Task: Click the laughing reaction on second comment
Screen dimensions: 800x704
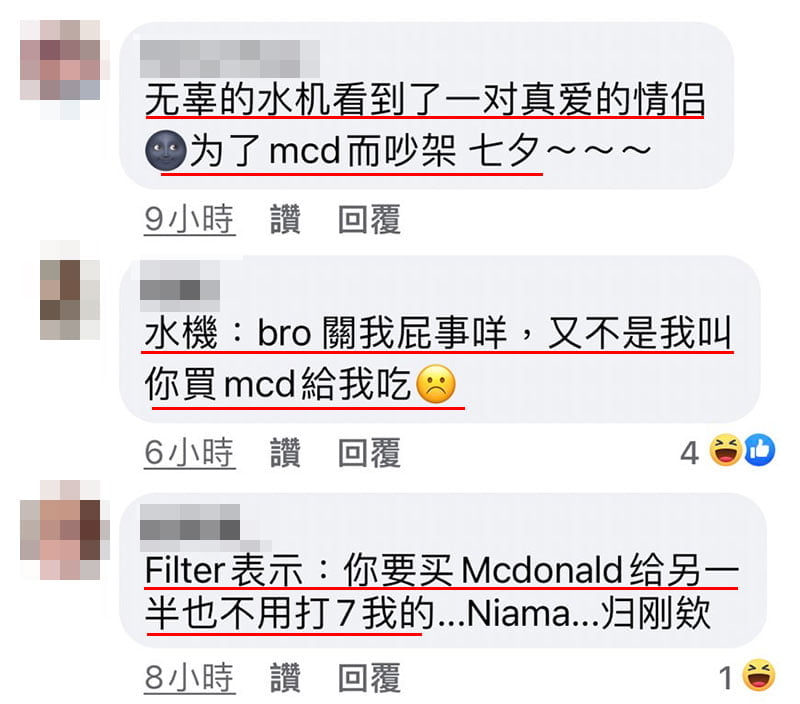Action: 727,450
